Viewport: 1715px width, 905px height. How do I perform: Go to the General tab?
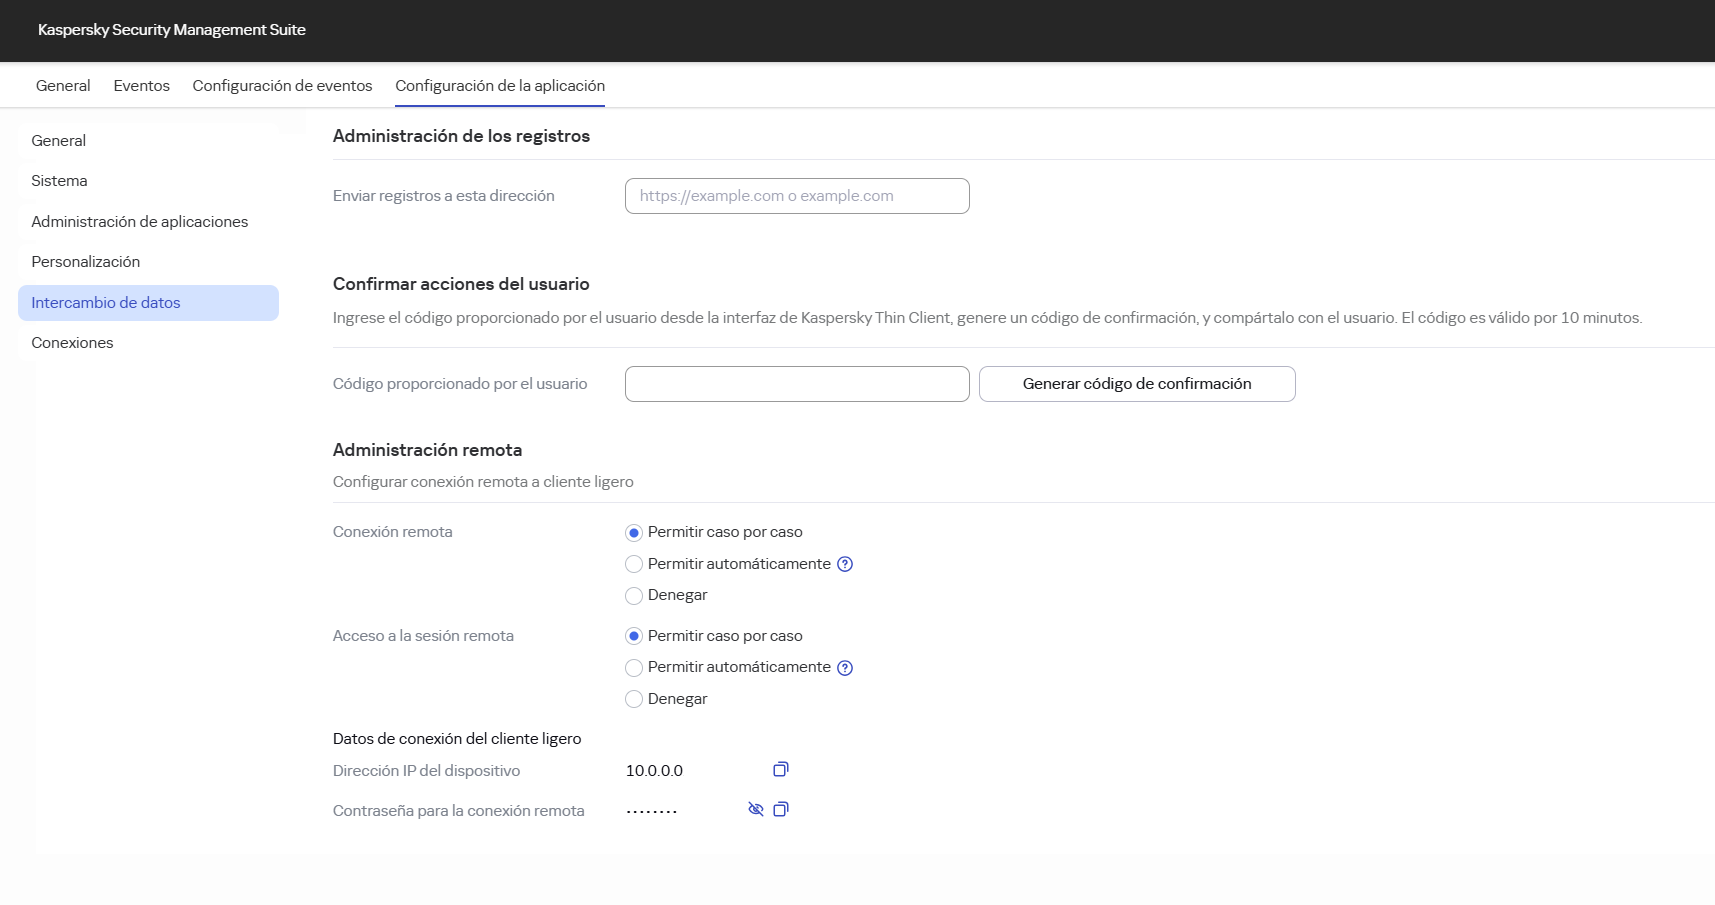pyautogui.click(x=62, y=86)
